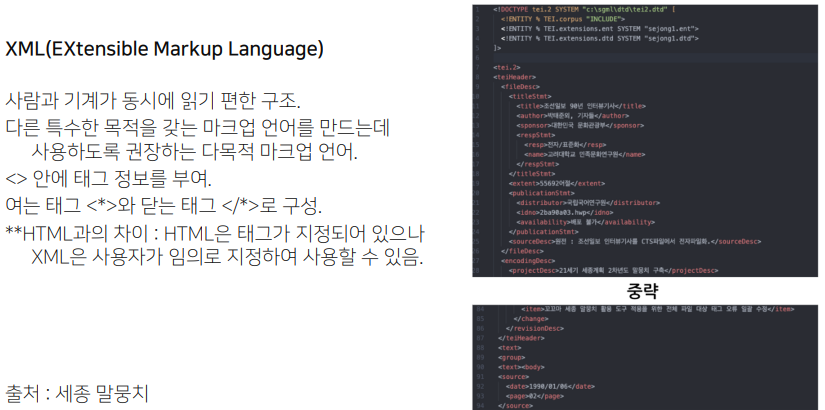
Task: Click the 중략 label between code images
Action: (x=644, y=292)
